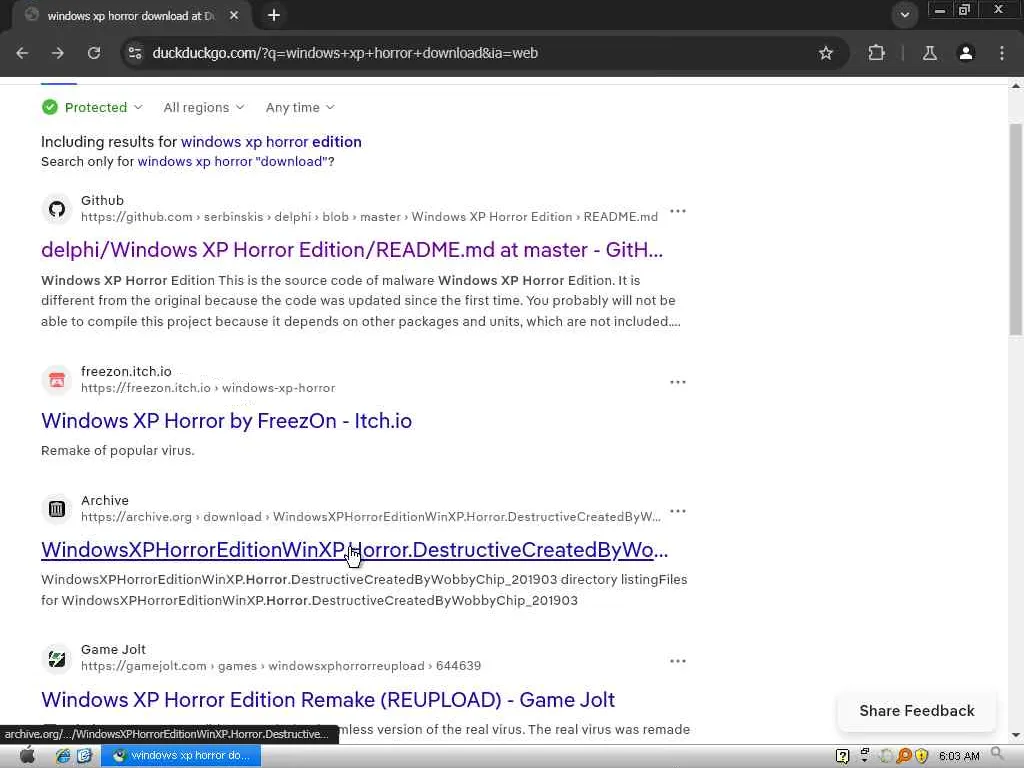This screenshot has height=768, width=1024.
Task: Open Windows XP Horror by FreezOn link
Action: (x=227, y=421)
